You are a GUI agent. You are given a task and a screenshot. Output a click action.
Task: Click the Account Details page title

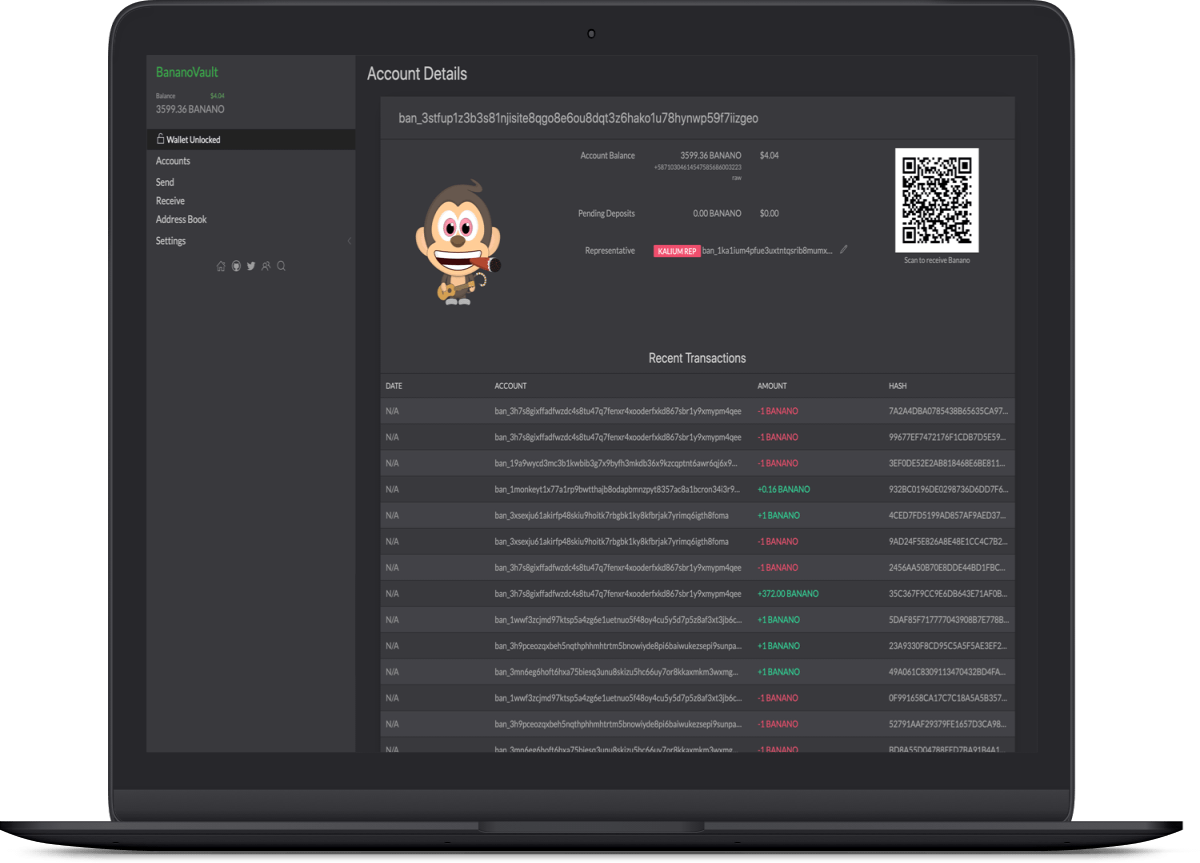pyautogui.click(x=417, y=74)
